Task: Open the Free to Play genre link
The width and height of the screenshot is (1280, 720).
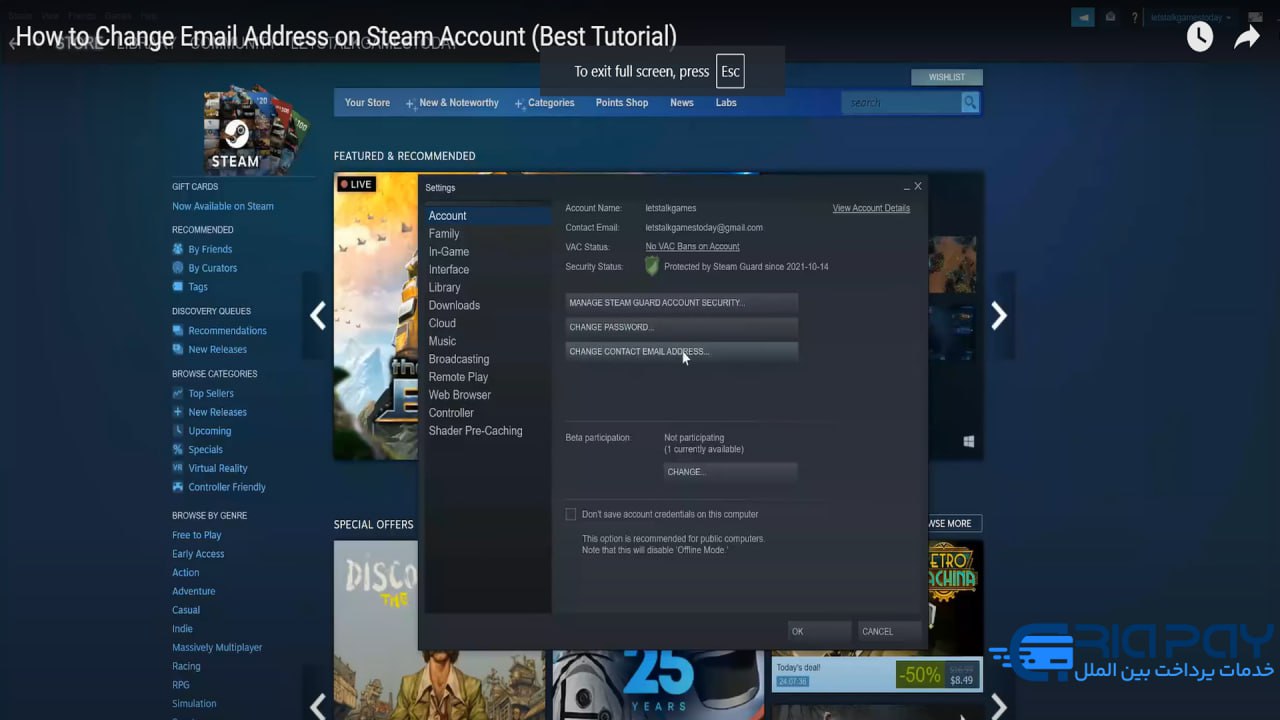Action: pos(197,535)
